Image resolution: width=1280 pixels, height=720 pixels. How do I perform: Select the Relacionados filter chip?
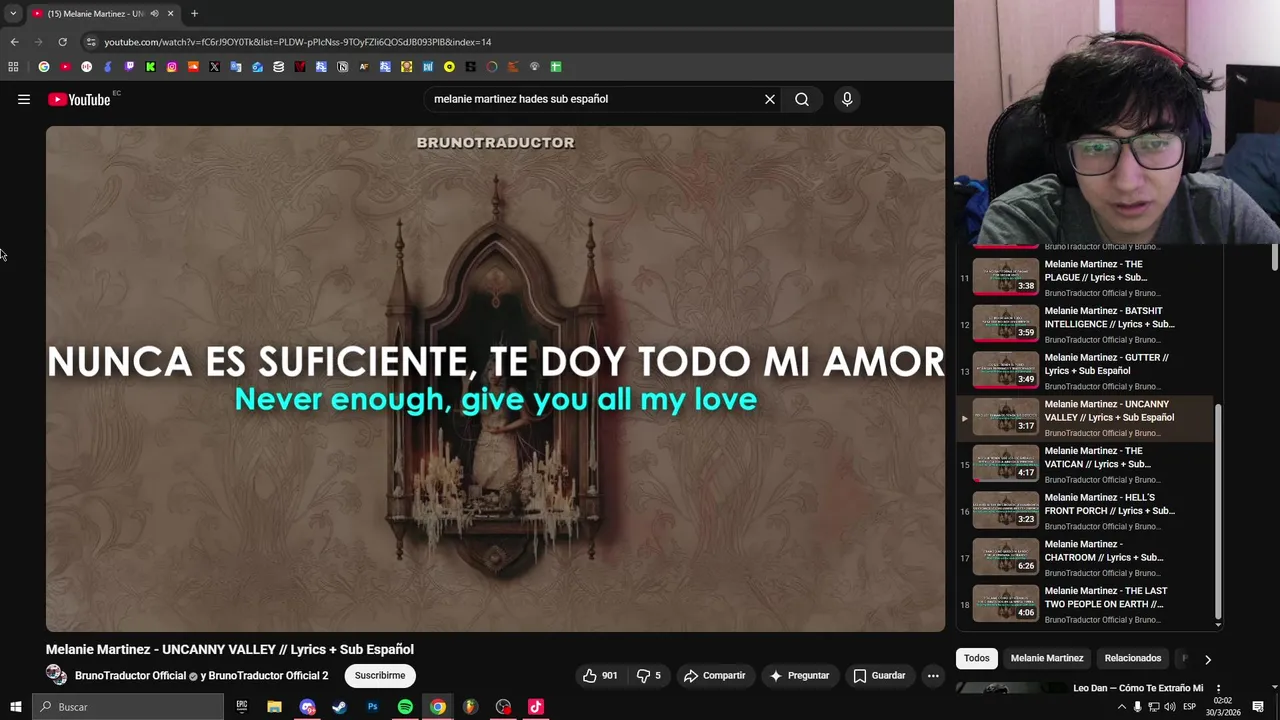pos(1133,658)
